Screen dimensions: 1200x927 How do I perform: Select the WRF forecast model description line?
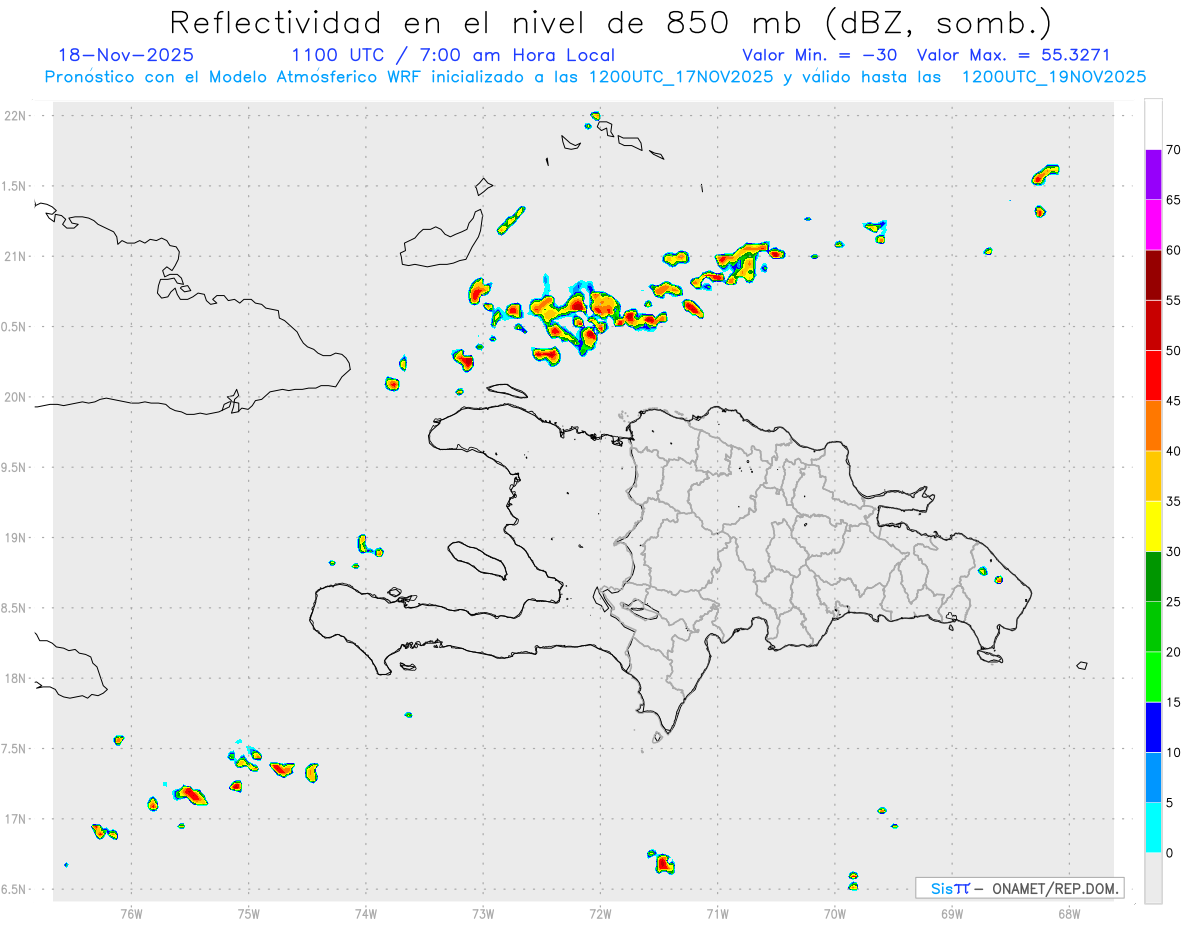pyautogui.click(x=596, y=77)
